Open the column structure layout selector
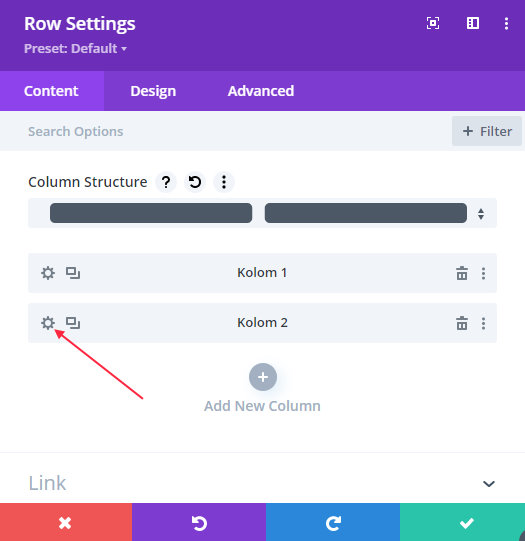The width and height of the screenshot is (525, 541). [x=262, y=213]
